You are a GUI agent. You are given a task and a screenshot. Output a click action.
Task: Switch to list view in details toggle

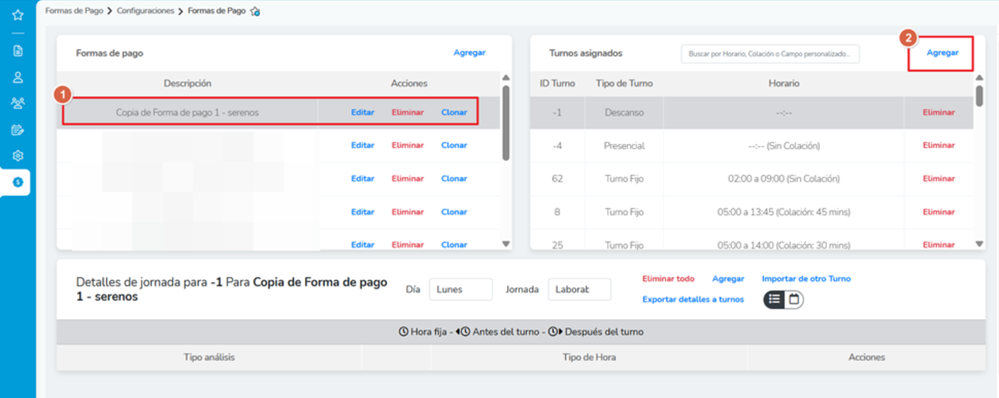(x=774, y=299)
